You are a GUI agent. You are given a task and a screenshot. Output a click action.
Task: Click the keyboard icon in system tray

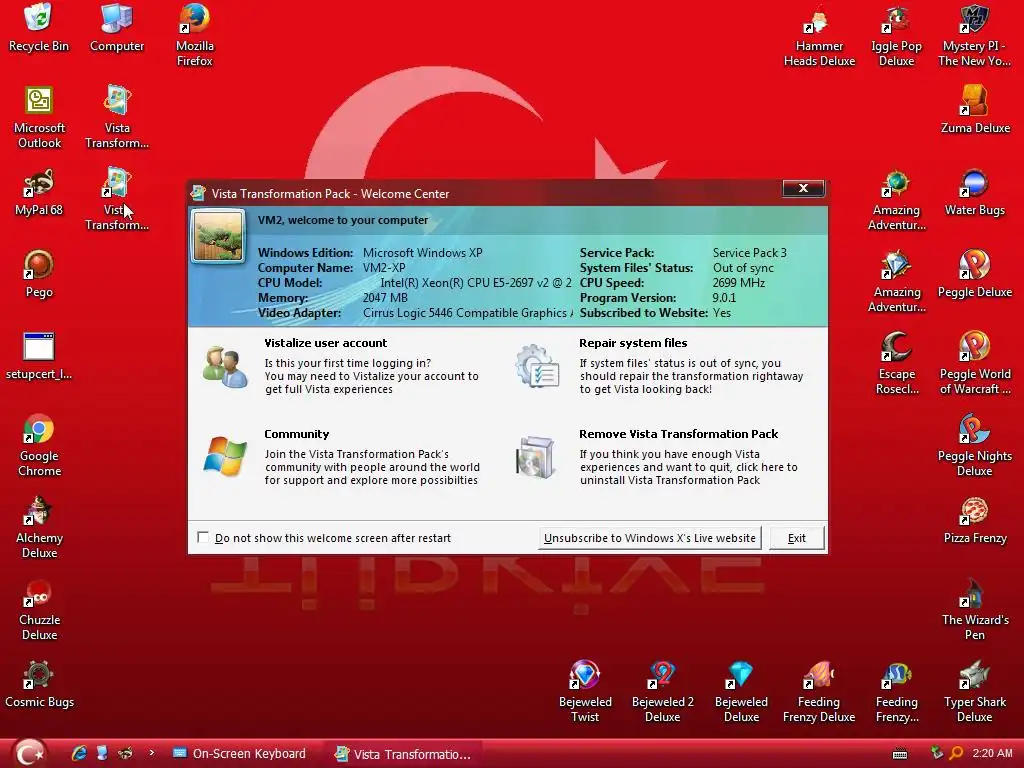[900, 754]
